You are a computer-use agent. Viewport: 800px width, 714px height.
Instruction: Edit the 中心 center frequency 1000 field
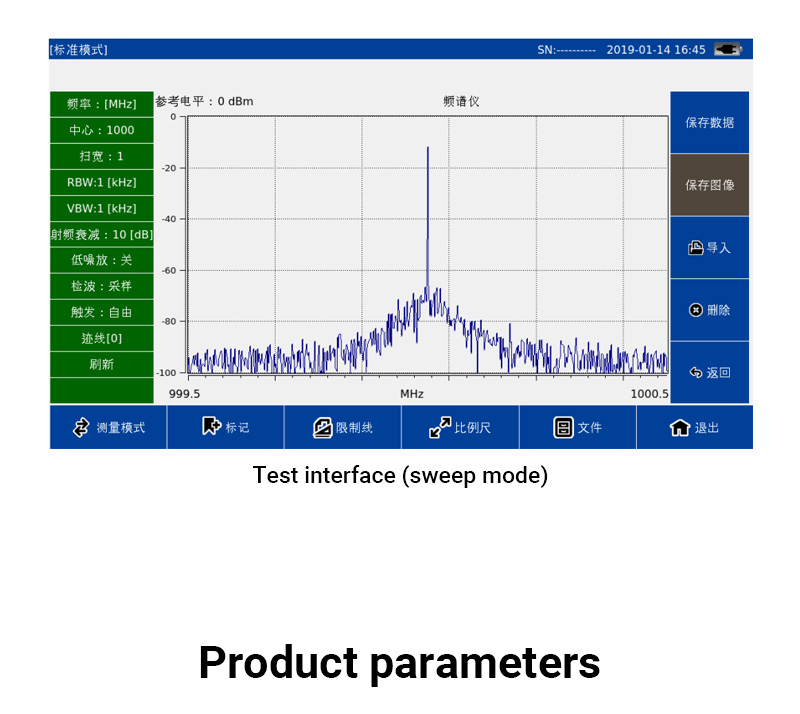click(x=101, y=130)
